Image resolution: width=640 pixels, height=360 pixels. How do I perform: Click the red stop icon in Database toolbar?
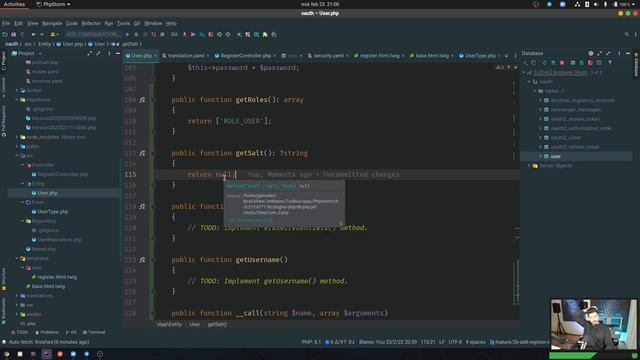click(x=562, y=63)
